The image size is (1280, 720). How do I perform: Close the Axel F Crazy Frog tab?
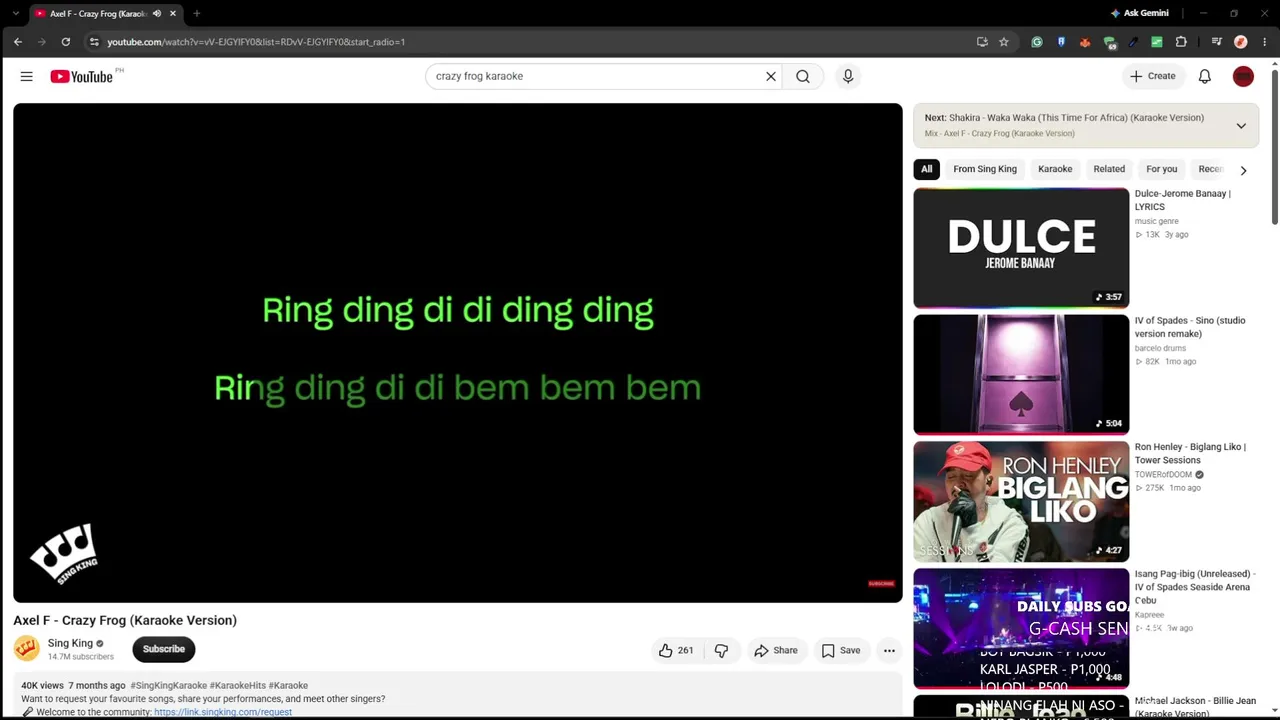tap(173, 13)
